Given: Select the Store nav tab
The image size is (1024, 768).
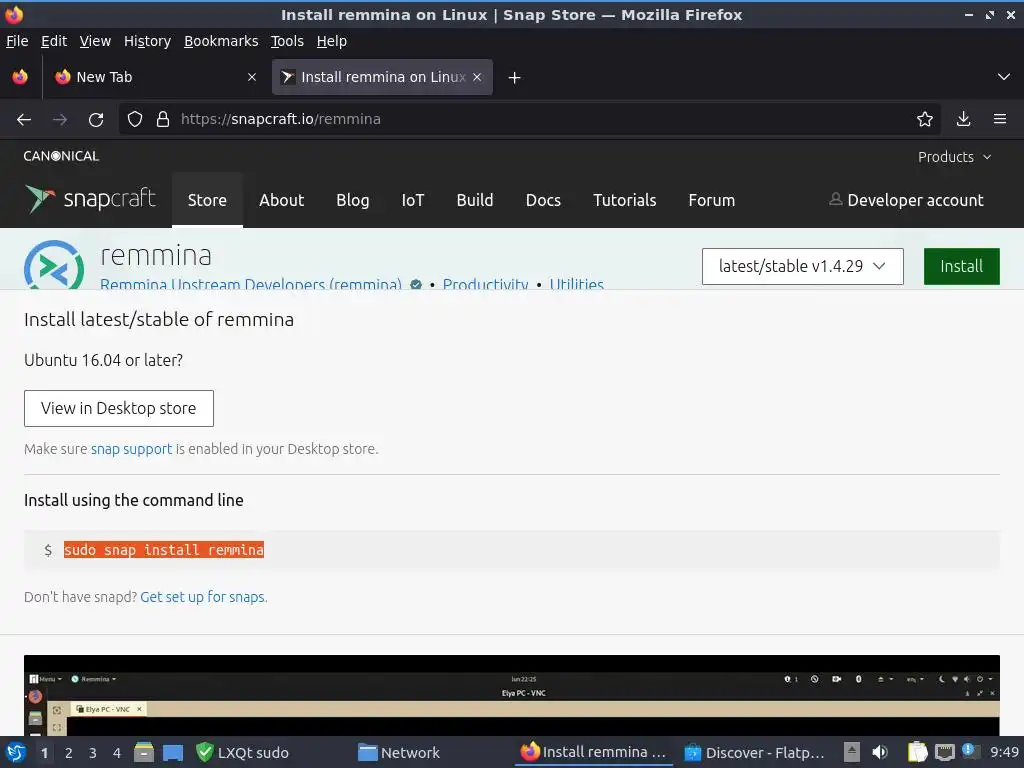Looking at the screenshot, I should pyautogui.click(x=207, y=200).
